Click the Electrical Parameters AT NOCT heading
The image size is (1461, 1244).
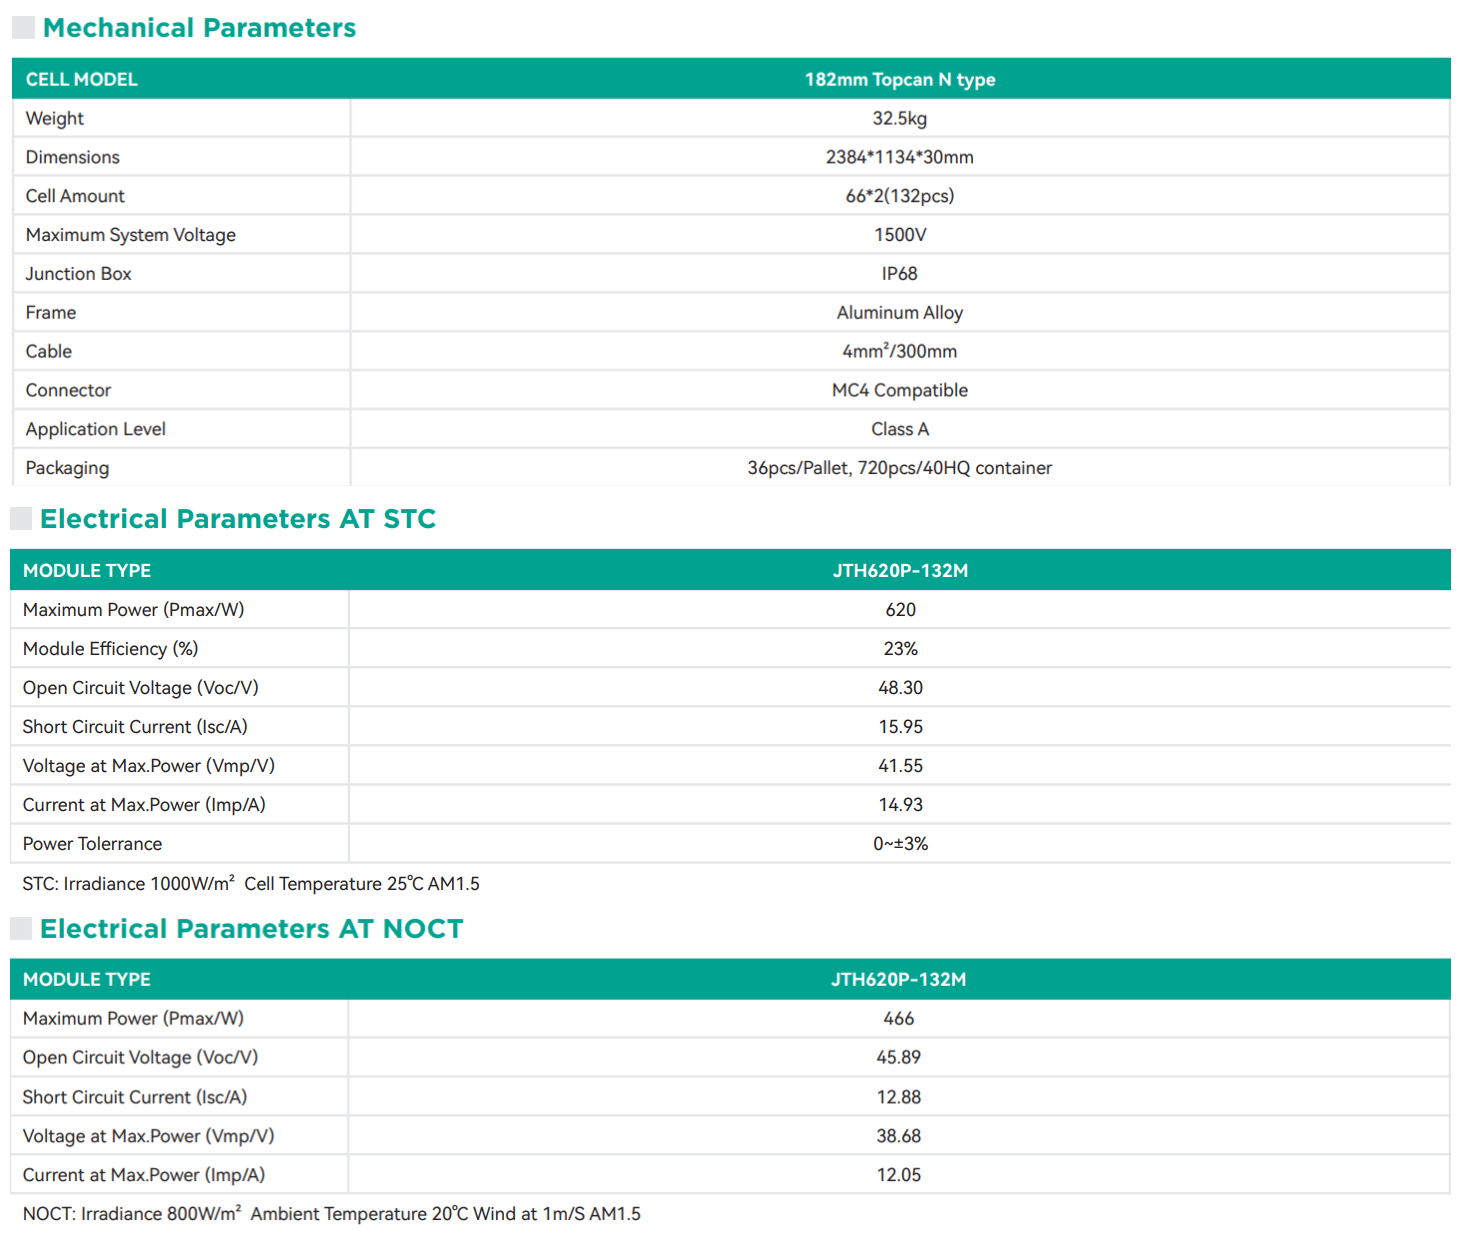[251, 929]
